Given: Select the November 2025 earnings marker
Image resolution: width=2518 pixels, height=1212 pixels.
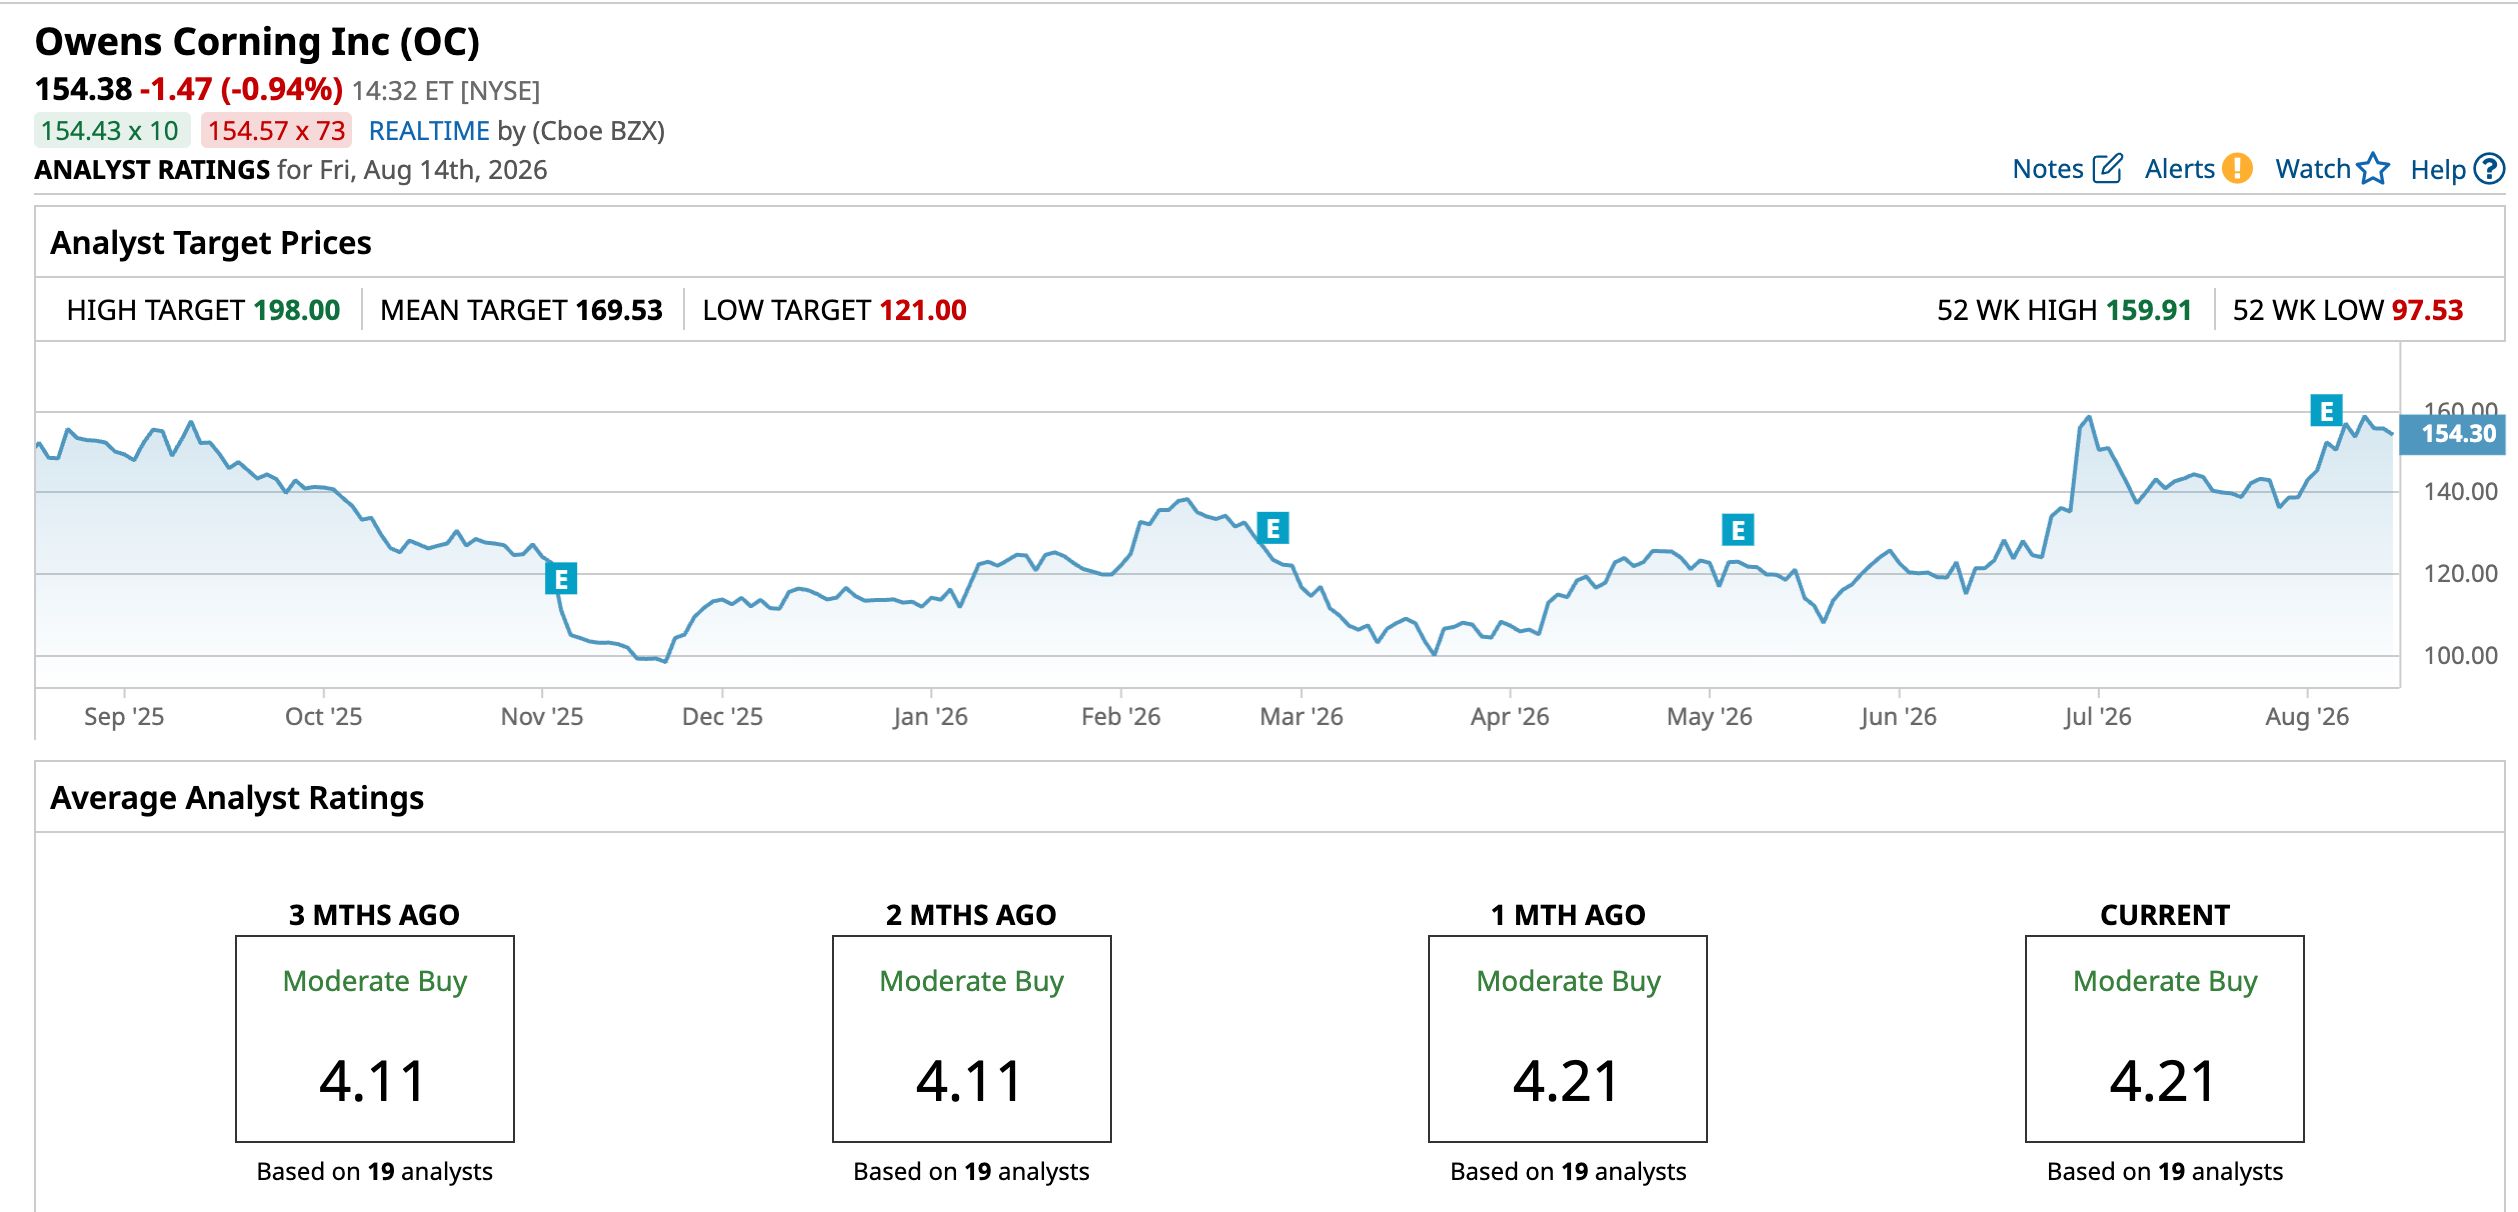Looking at the screenshot, I should click(x=561, y=578).
